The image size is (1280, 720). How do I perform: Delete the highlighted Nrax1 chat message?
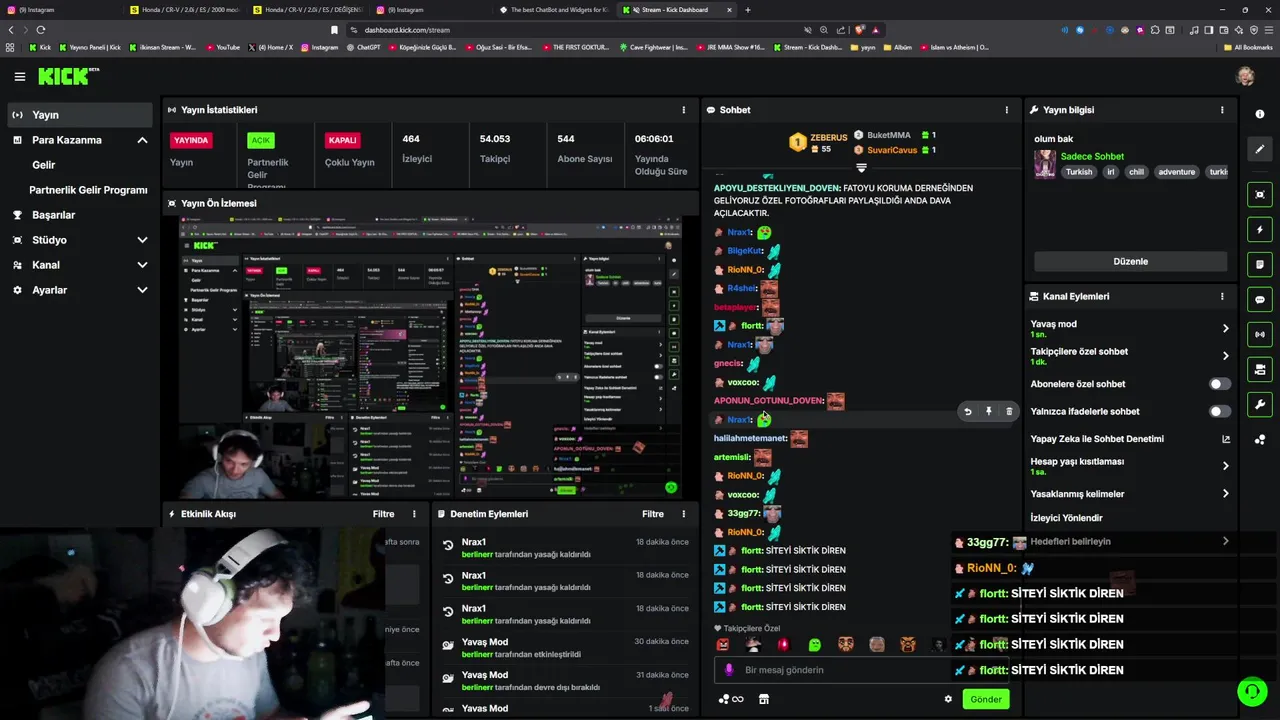pyautogui.click(x=1009, y=411)
